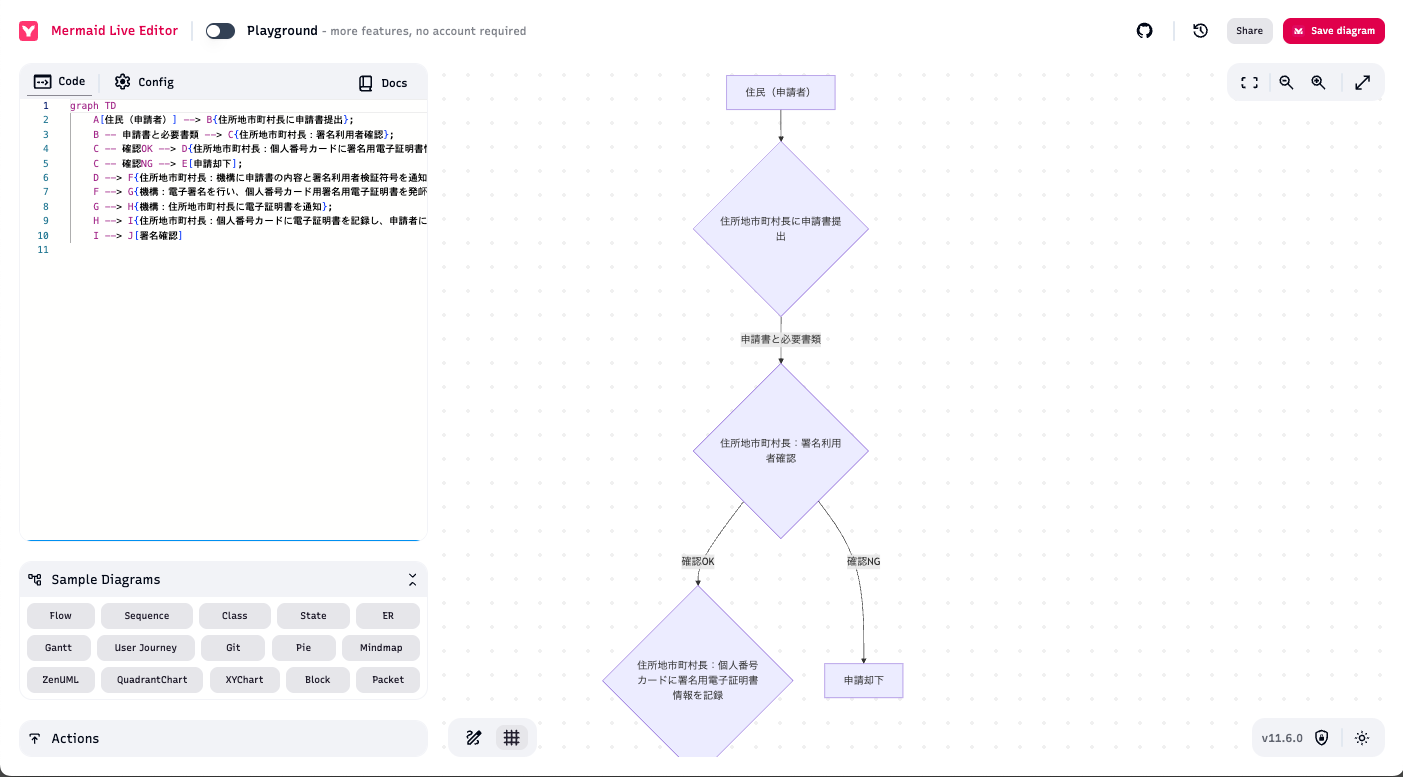This screenshot has width=1403, height=777.
Task: Click code line 1 'graph TD'
Action: (x=93, y=106)
